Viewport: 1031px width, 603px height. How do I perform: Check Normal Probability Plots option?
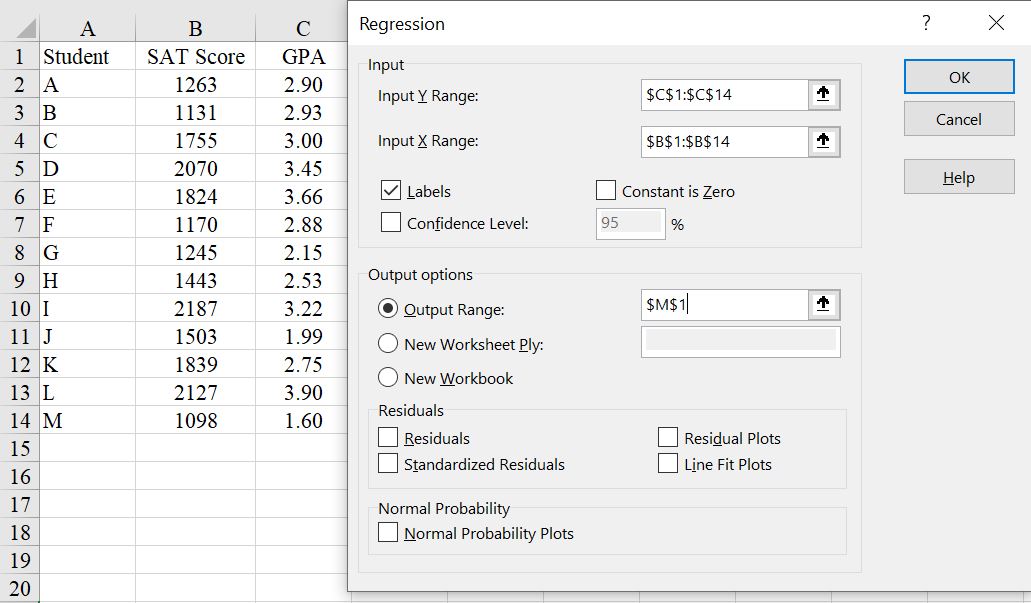tap(388, 533)
